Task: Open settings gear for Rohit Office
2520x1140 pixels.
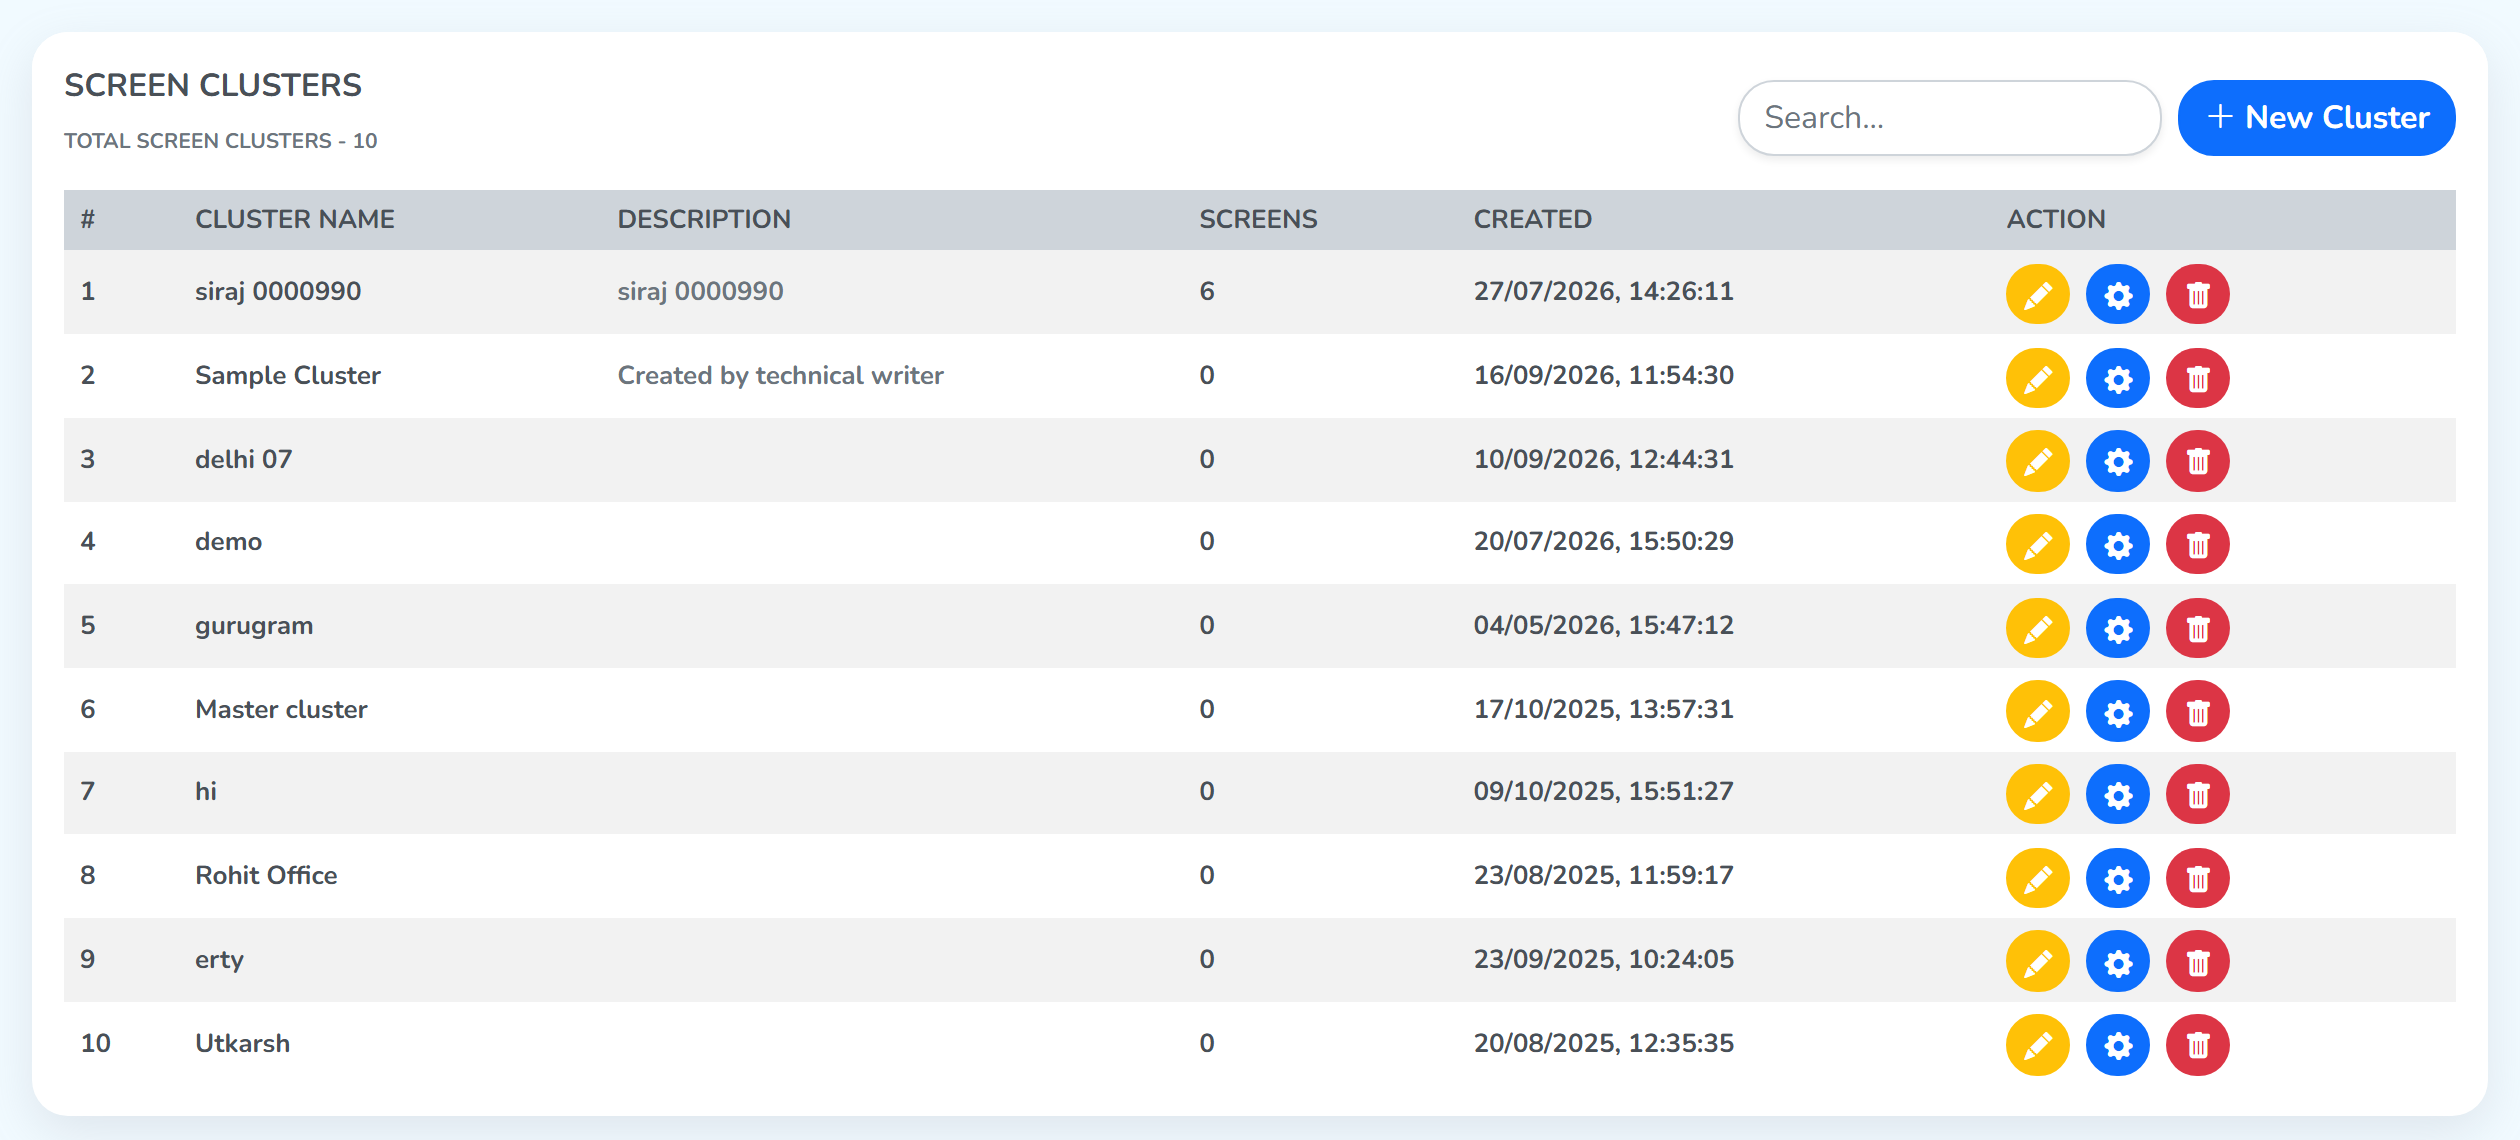Action: (2117, 878)
